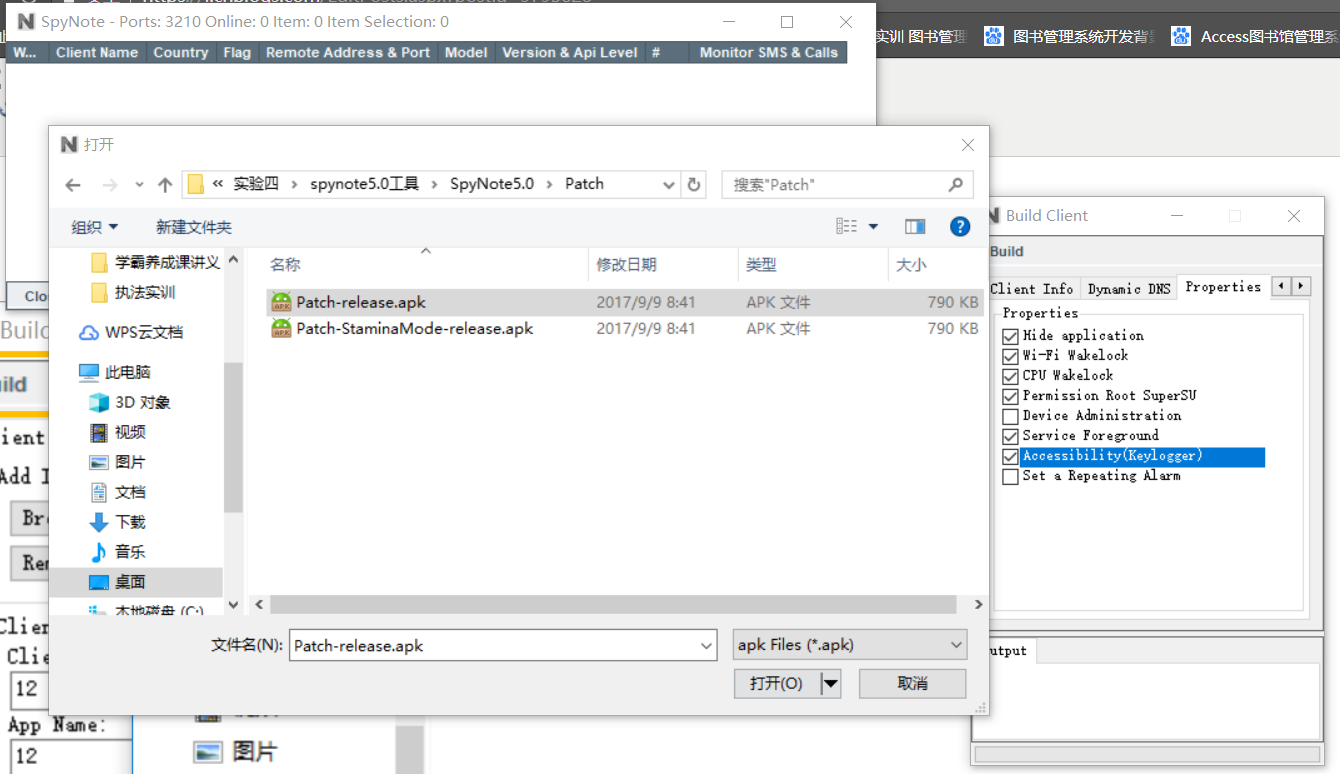
Task: Disable Permission Root SuperSU checkbox
Action: coord(1010,396)
